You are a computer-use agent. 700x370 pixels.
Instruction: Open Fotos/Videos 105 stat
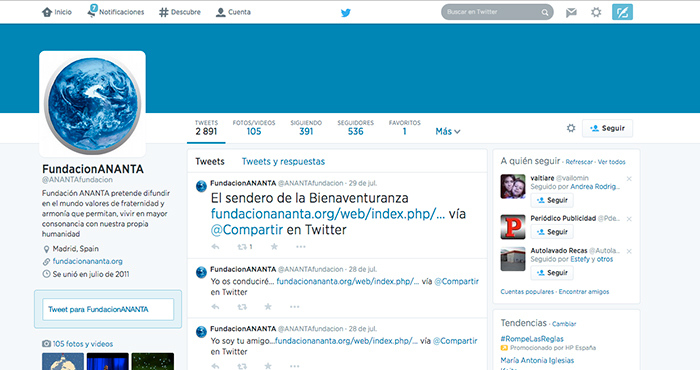click(254, 128)
